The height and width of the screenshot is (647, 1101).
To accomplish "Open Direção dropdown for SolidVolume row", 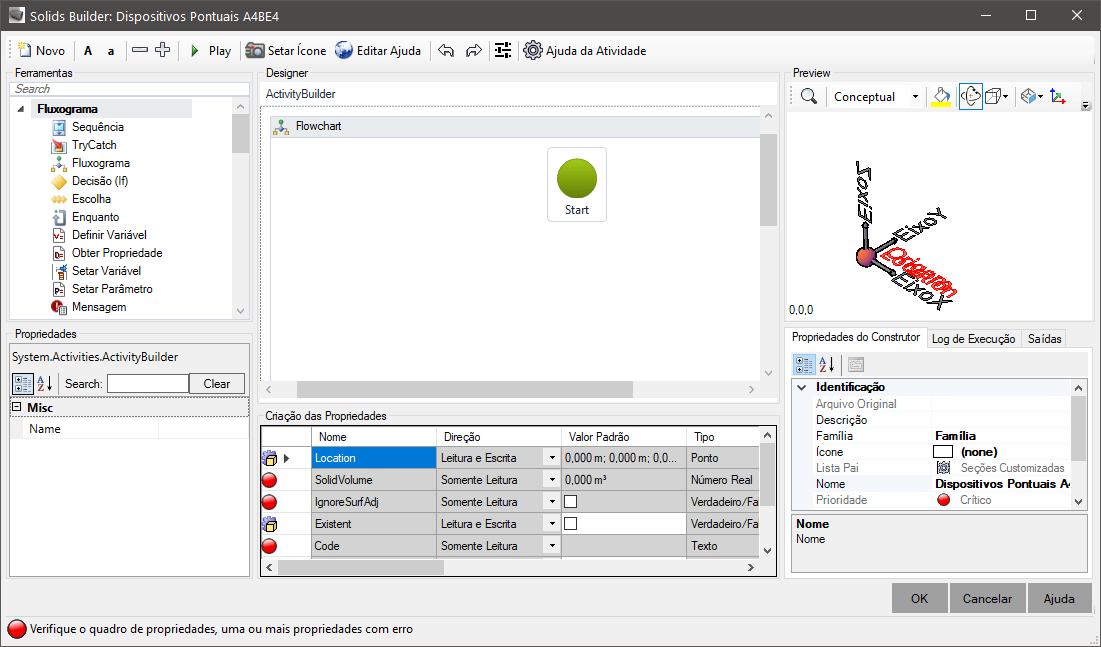I will [x=551, y=480].
